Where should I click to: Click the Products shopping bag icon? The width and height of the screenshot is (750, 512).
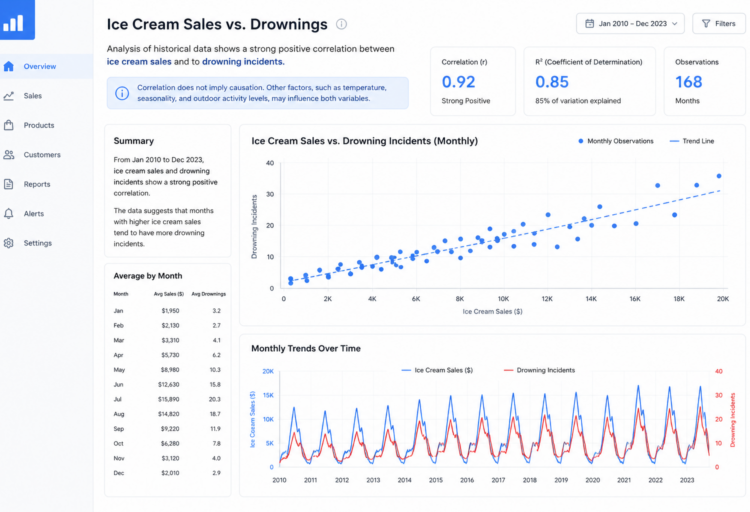pos(9,125)
